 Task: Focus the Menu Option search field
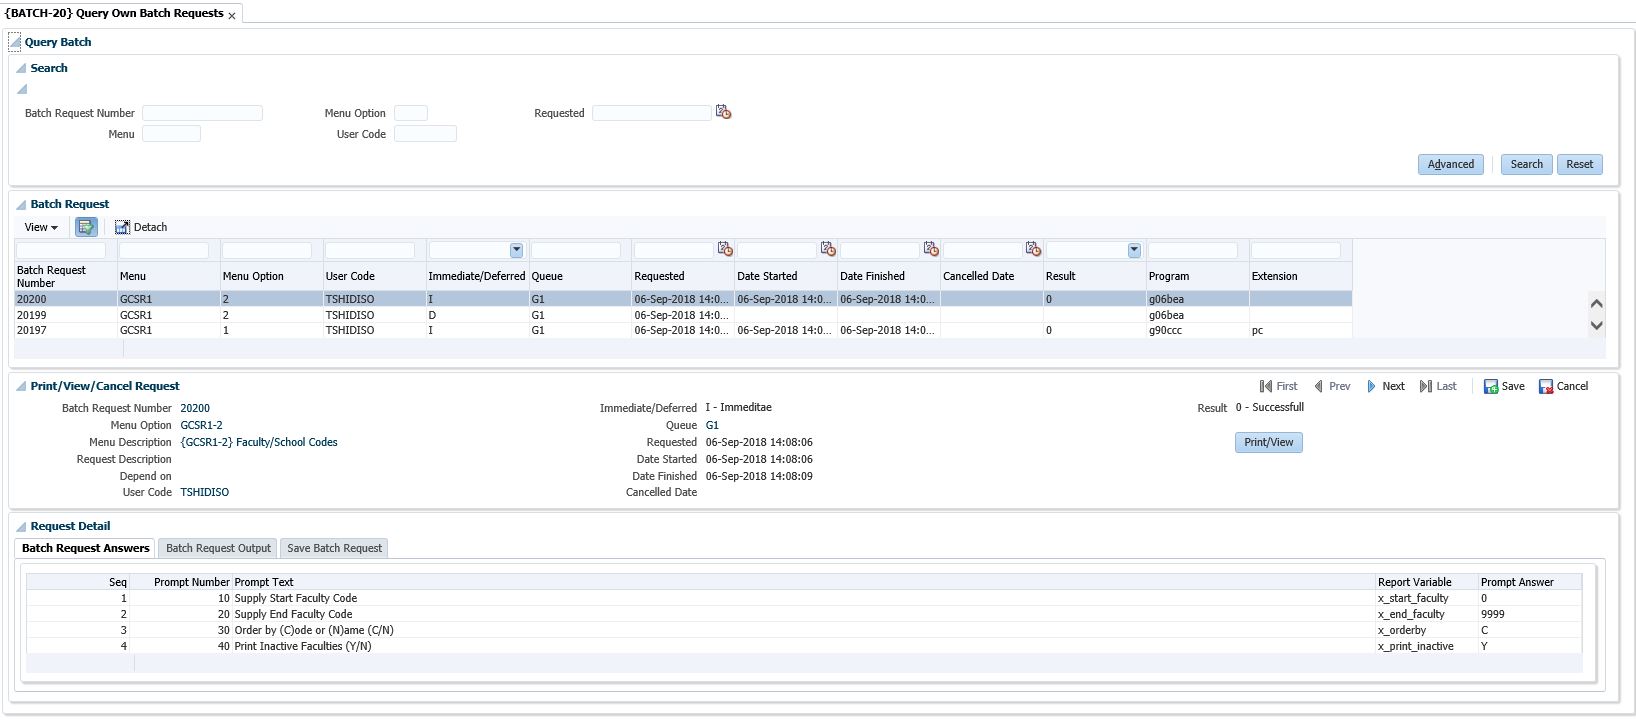(x=411, y=113)
